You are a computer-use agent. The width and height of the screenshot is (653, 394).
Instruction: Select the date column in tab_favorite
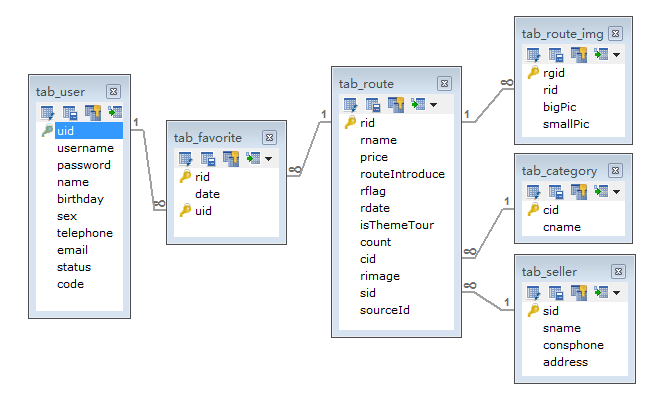coord(207,194)
